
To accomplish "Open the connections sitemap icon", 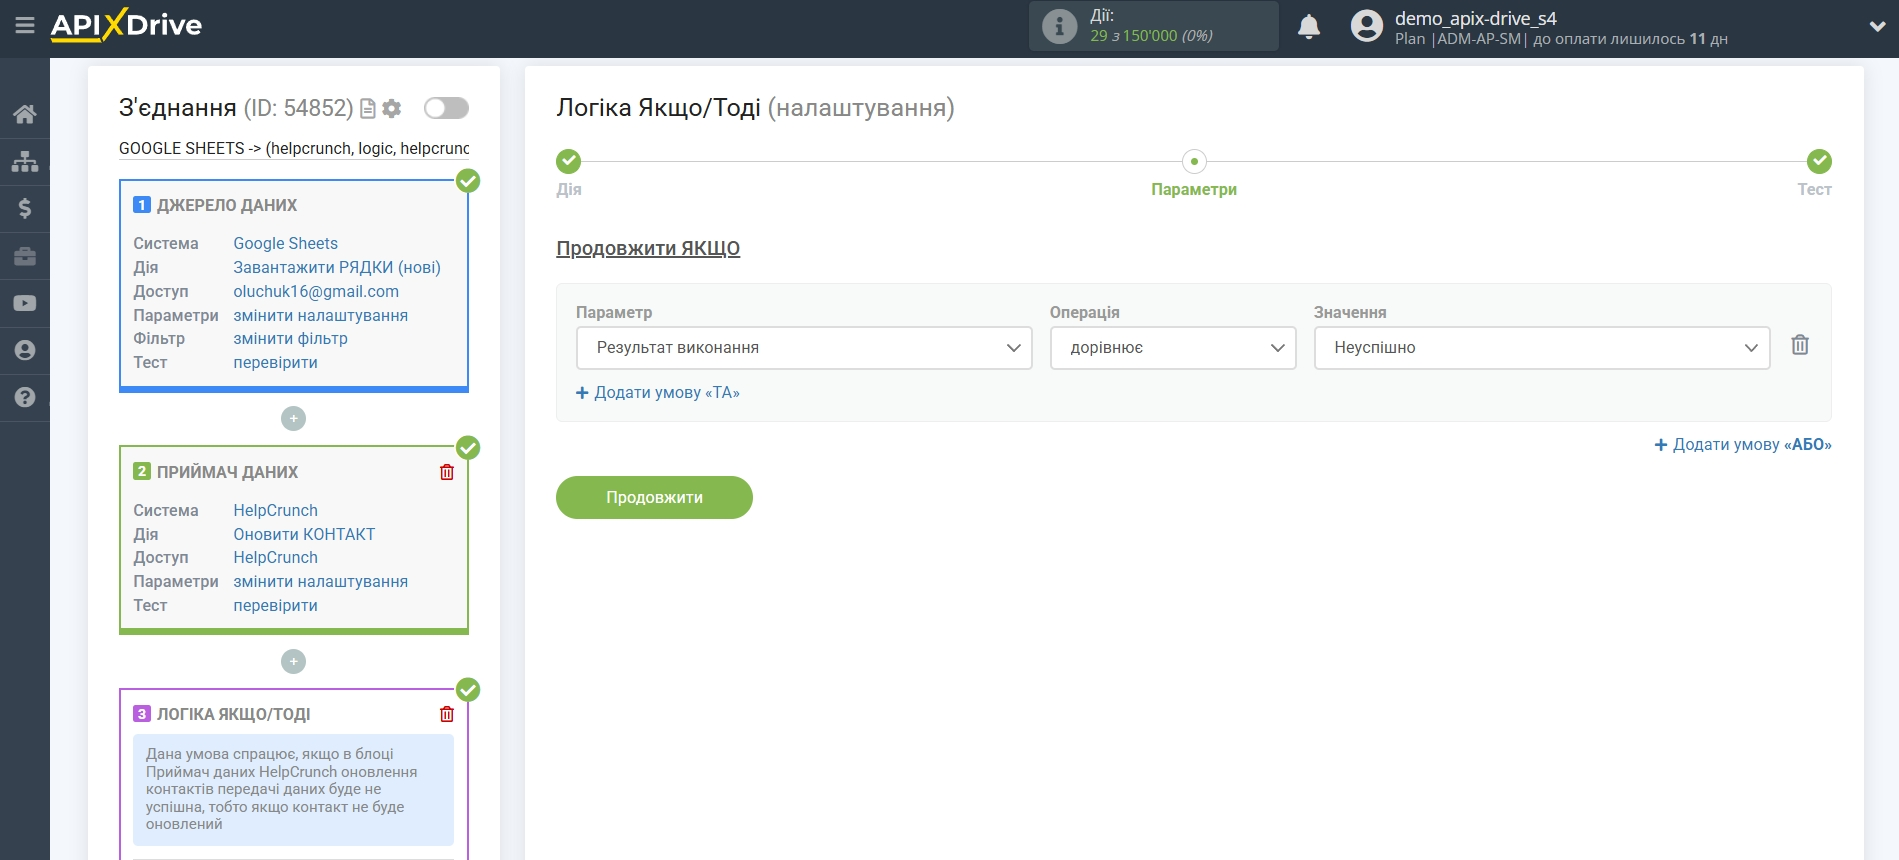I will (x=25, y=161).
